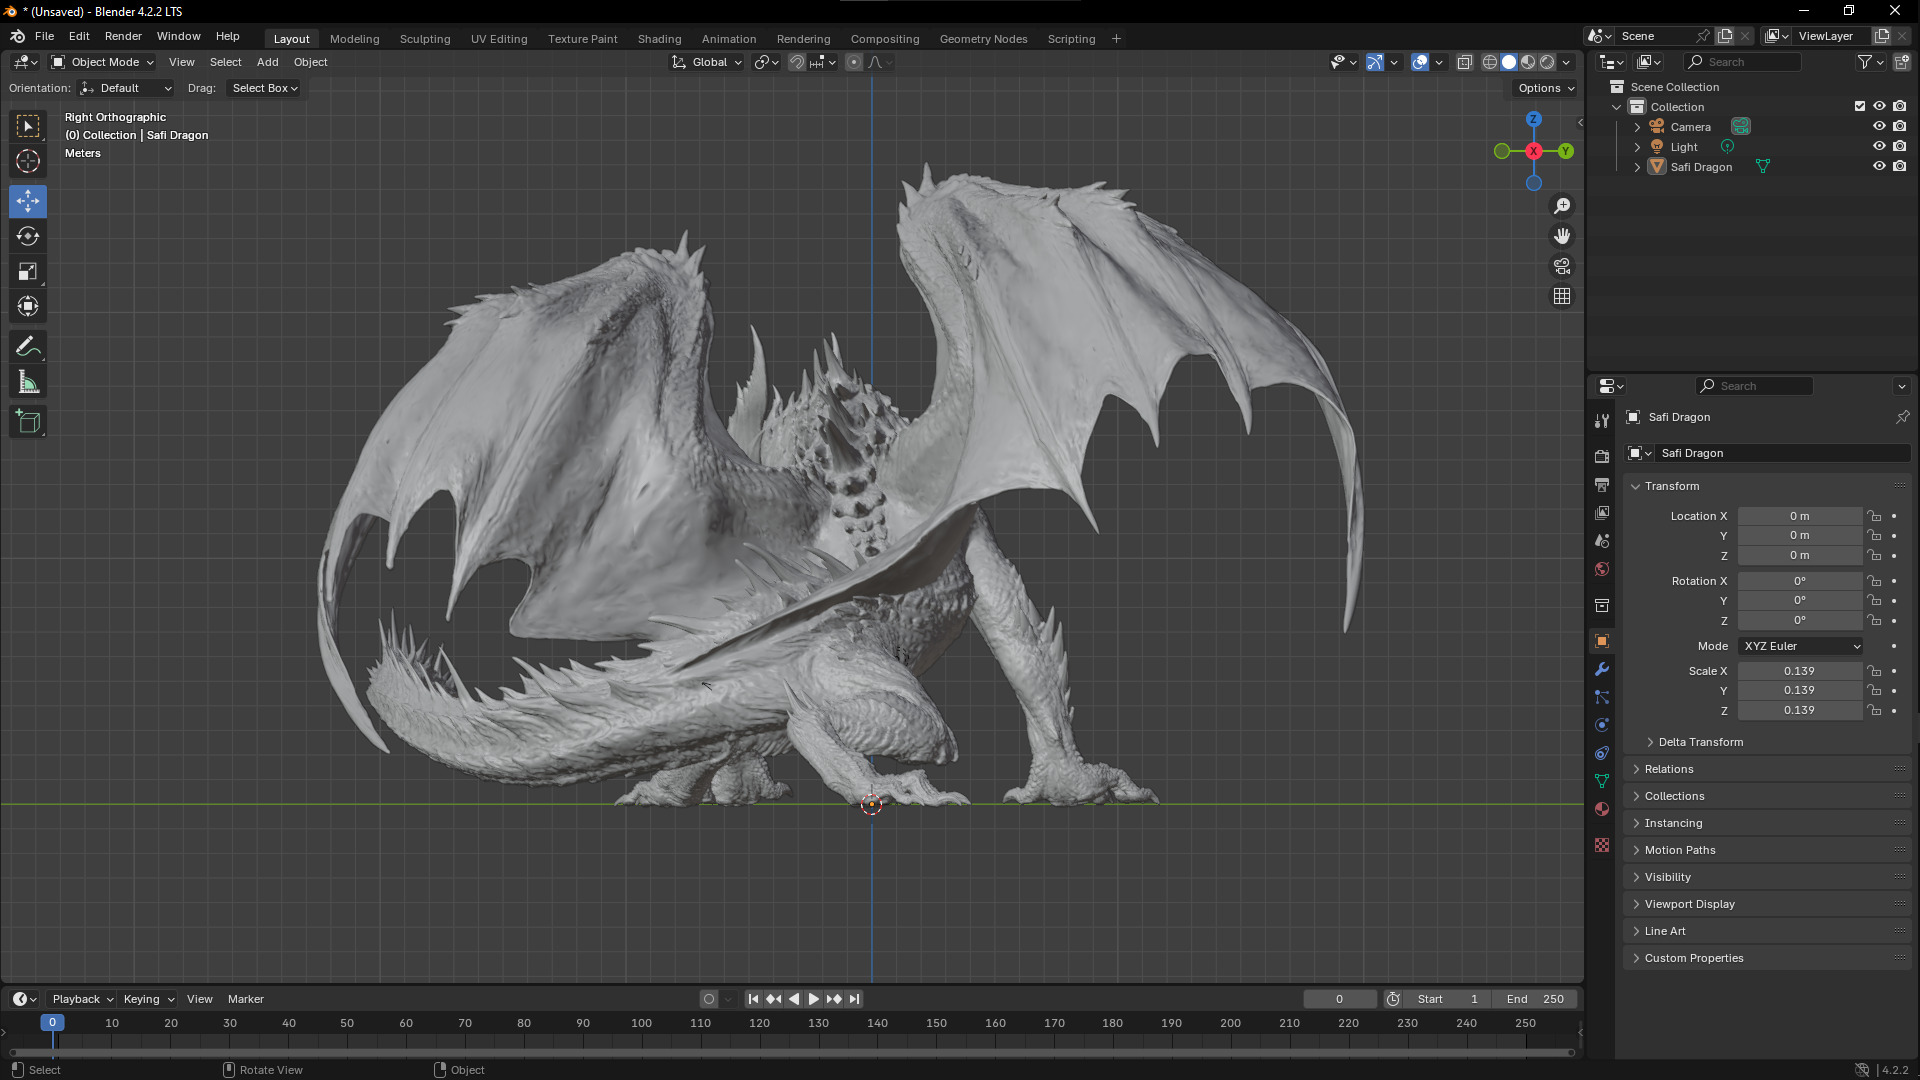This screenshot has width=1920, height=1080.
Task: Select the Rotate tool
Action: click(x=28, y=236)
